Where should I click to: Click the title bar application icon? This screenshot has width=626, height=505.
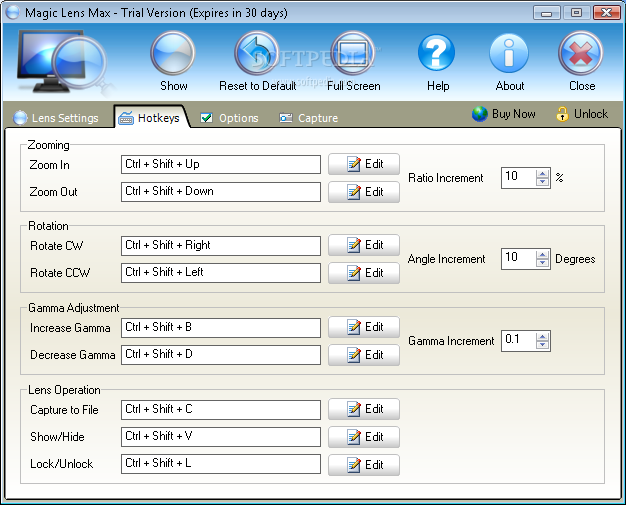[13, 13]
